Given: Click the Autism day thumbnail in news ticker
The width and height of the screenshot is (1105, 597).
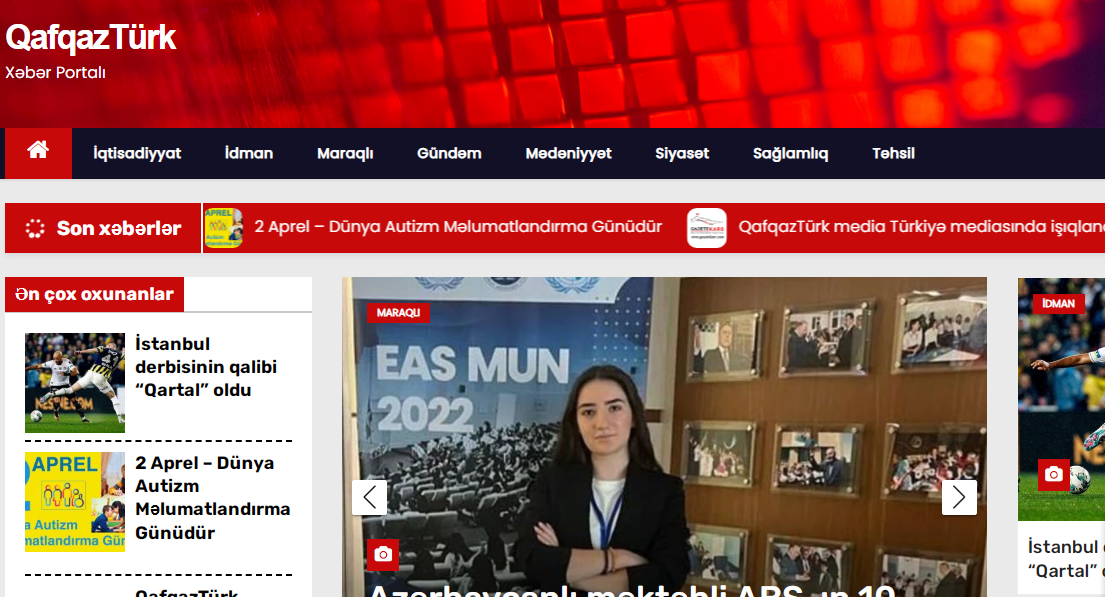Looking at the screenshot, I should [x=224, y=228].
